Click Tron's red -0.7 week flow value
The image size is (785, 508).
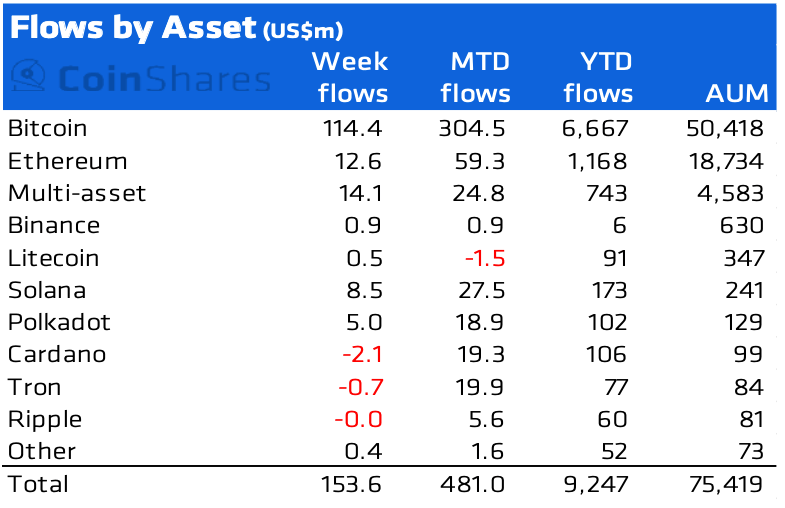tap(359, 387)
